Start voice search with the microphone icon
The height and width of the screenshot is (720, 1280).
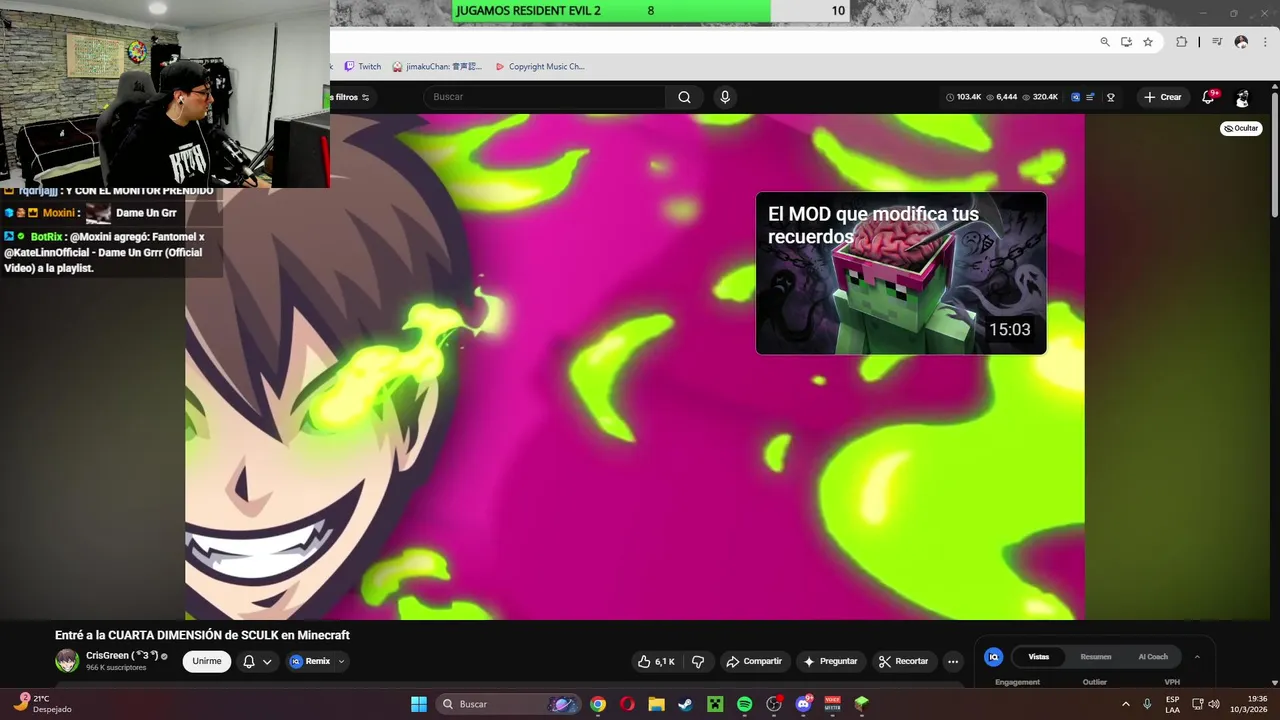point(725,97)
